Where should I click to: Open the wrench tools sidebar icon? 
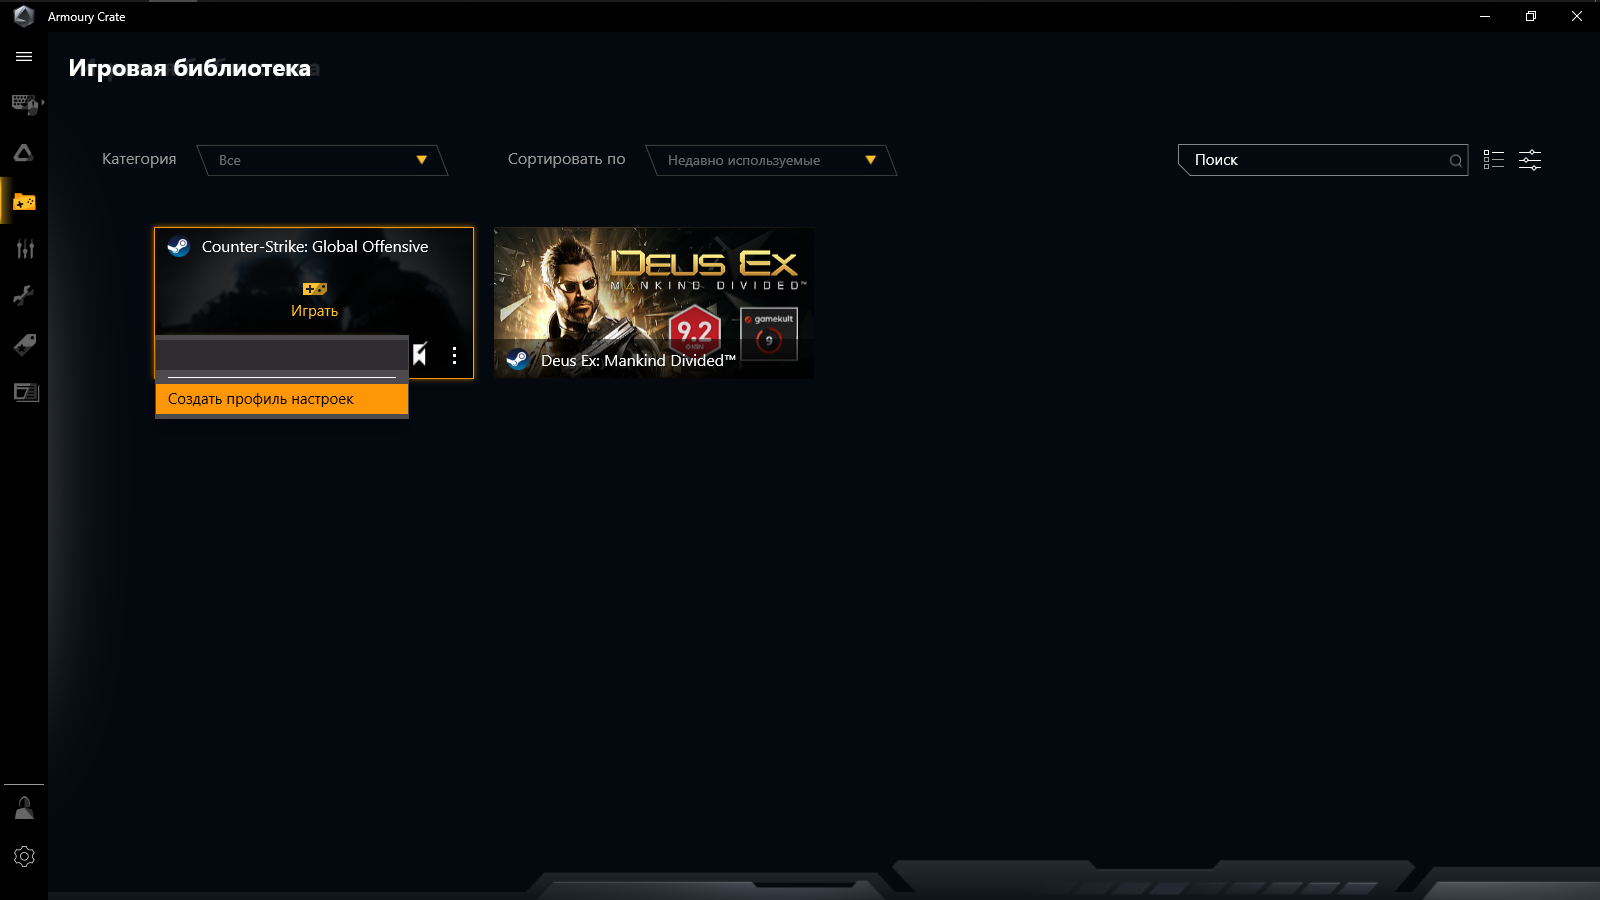coord(24,295)
